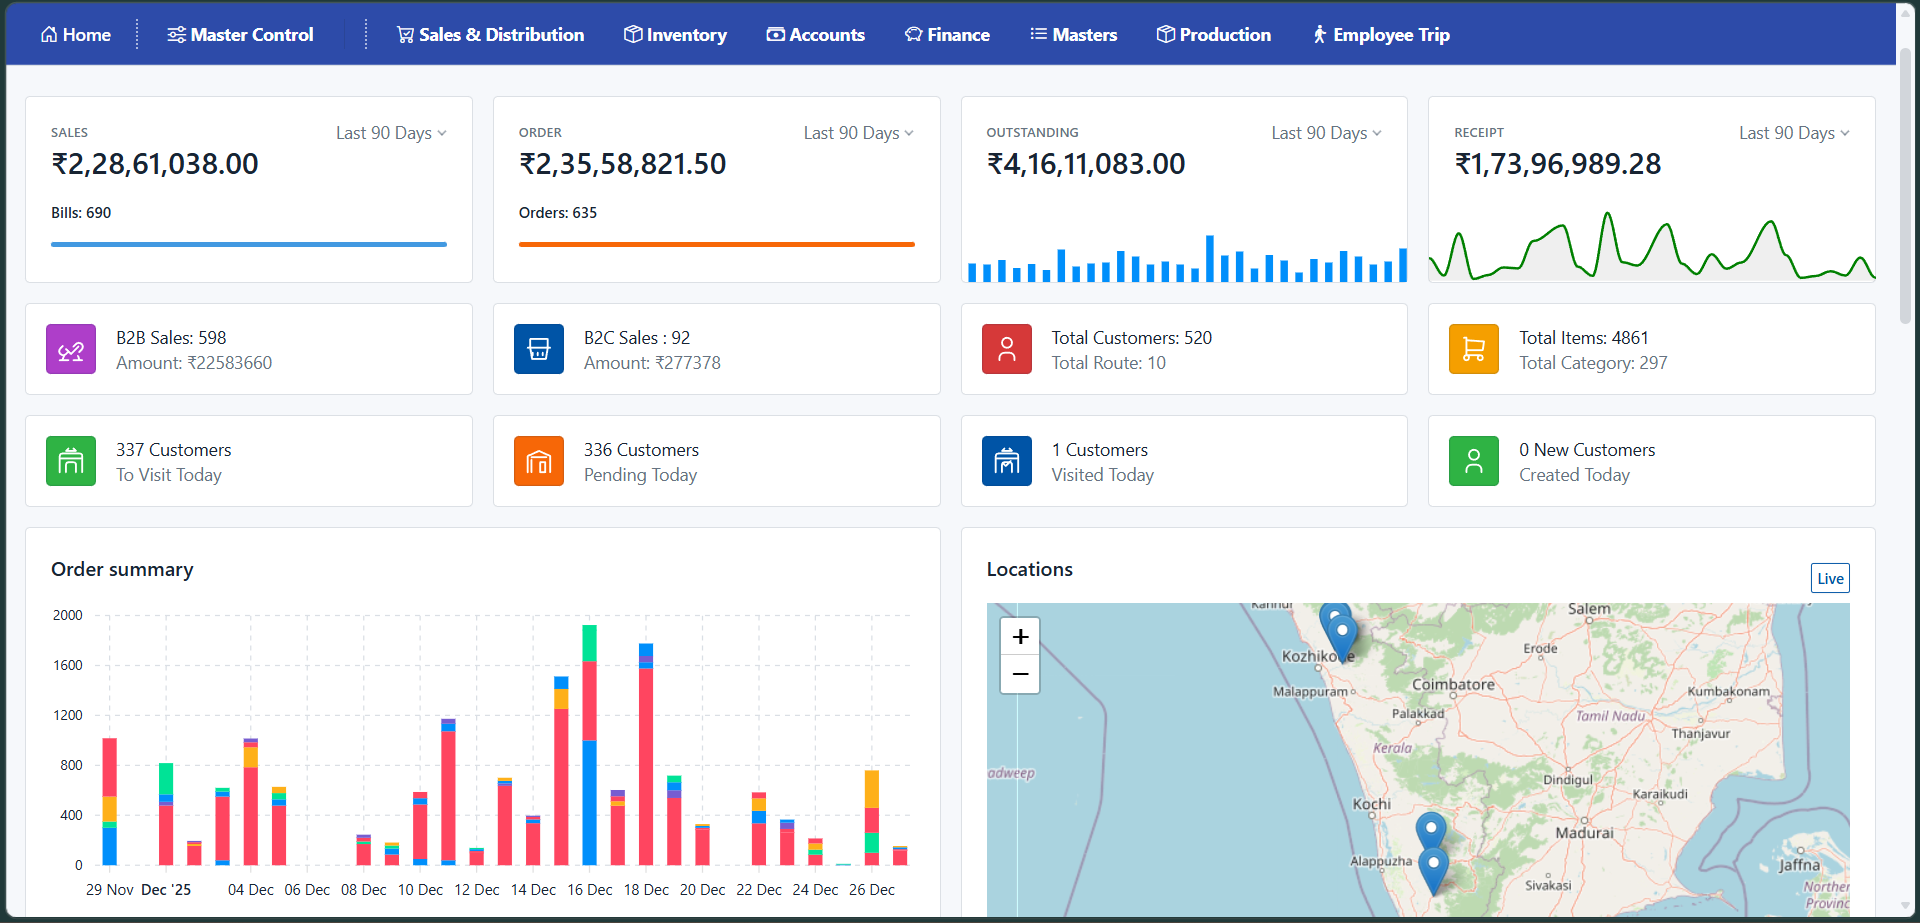The width and height of the screenshot is (1920, 923).
Task: Click the green Customers To Visit icon
Action: [x=71, y=461]
